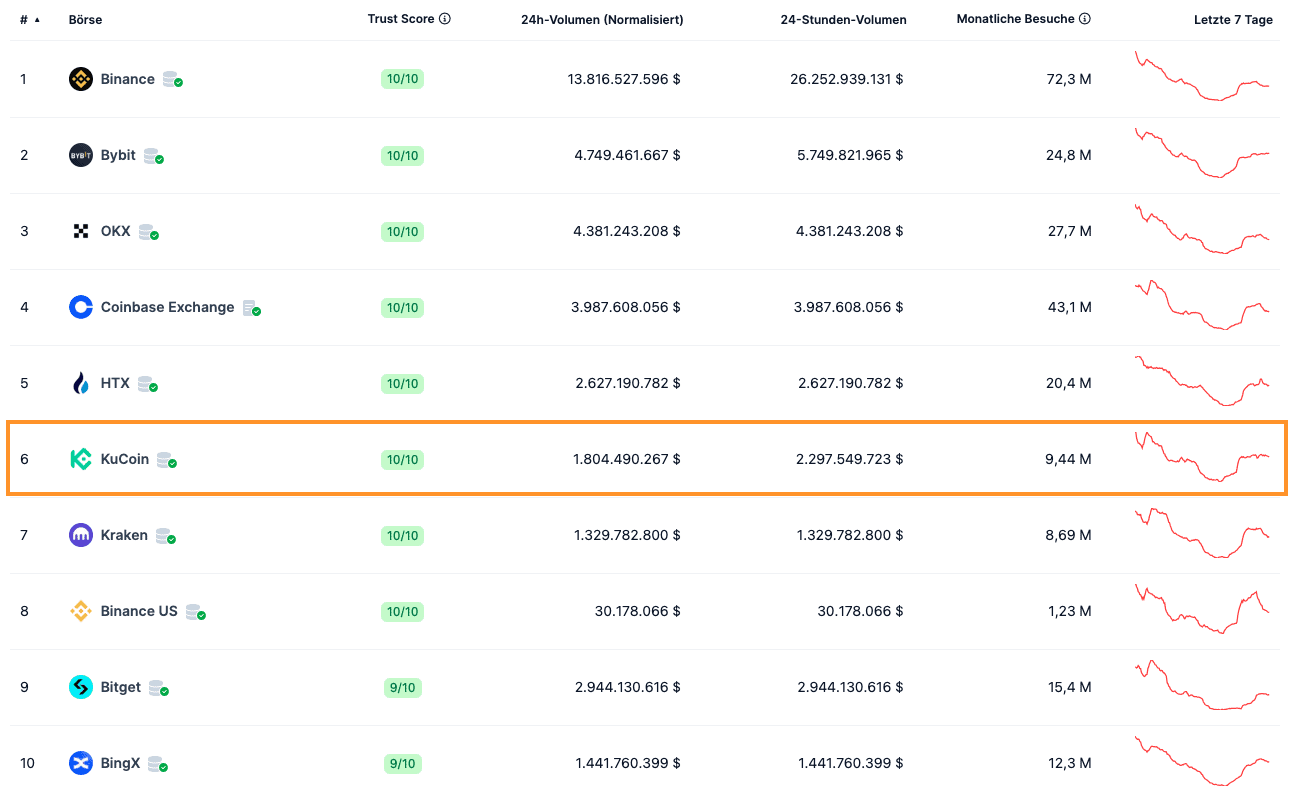Image resolution: width=1295 pixels, height=793 pixels.
Task: Click the reserves coin icon beside Bitget
Action: click(x=158, y=688)
